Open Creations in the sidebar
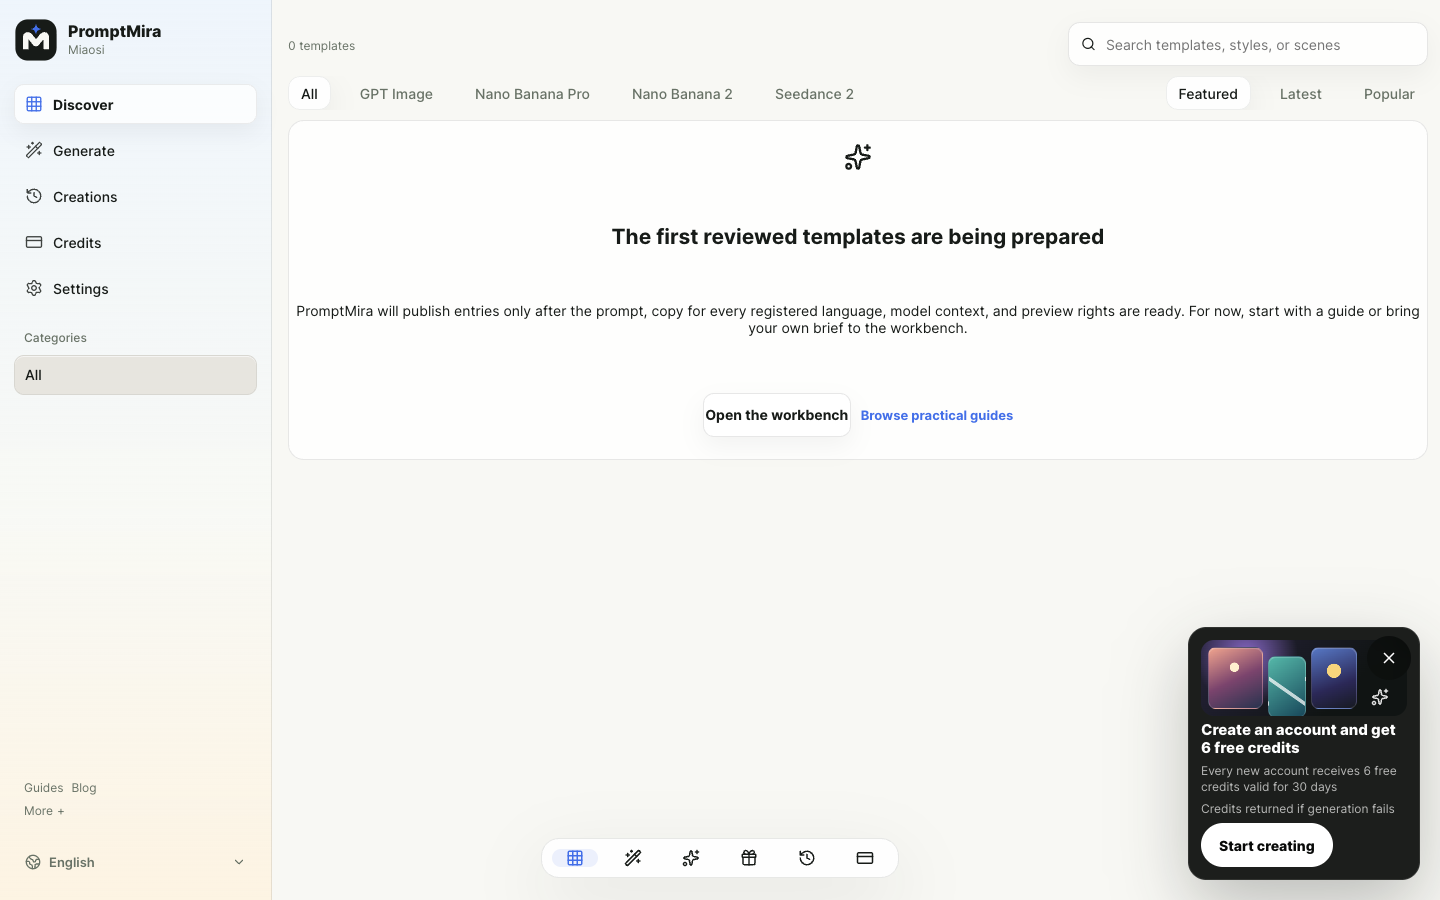The width and height of the screenshot is (1440, 900). click(135, 196)
